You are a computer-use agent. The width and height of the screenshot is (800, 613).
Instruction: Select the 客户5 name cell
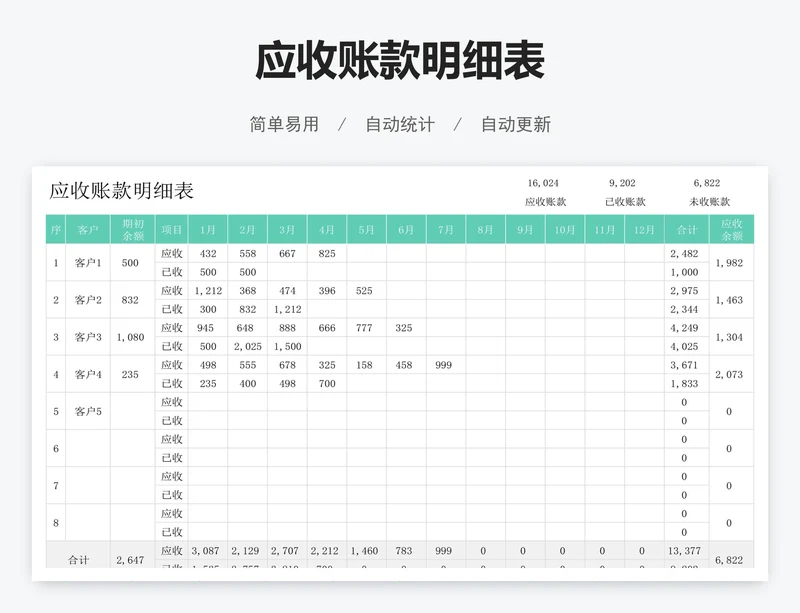88,411
